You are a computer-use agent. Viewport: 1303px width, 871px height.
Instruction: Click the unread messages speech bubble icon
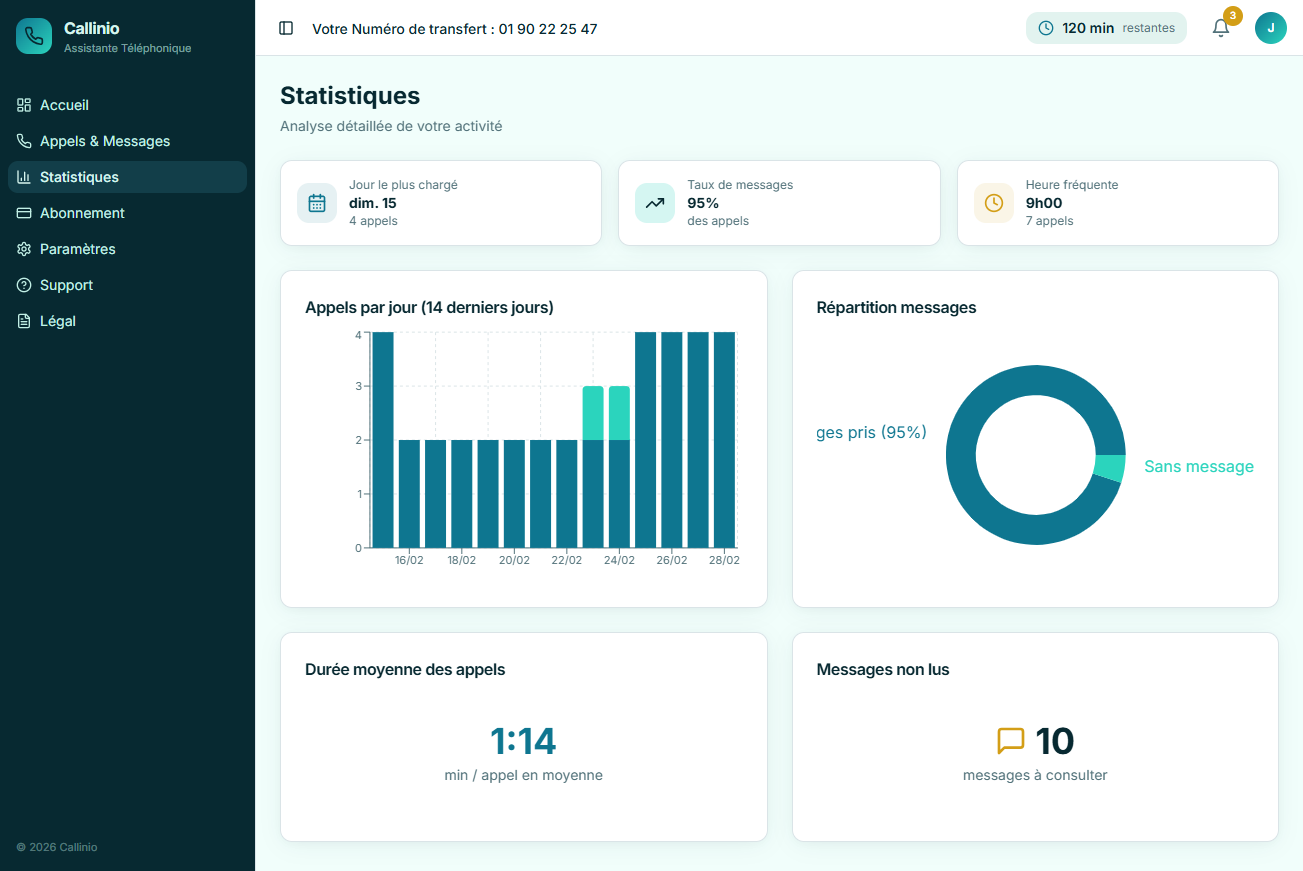point(1011,741)
